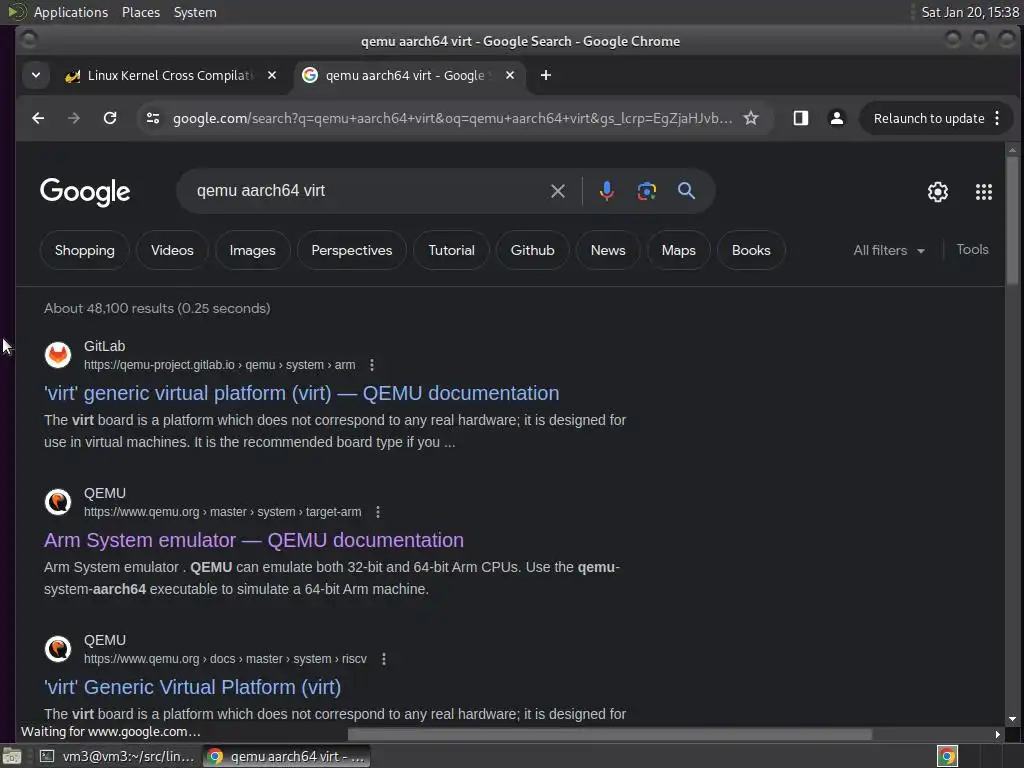Open a new Chrome tab
1024x768 pixels.
[546, 76]
